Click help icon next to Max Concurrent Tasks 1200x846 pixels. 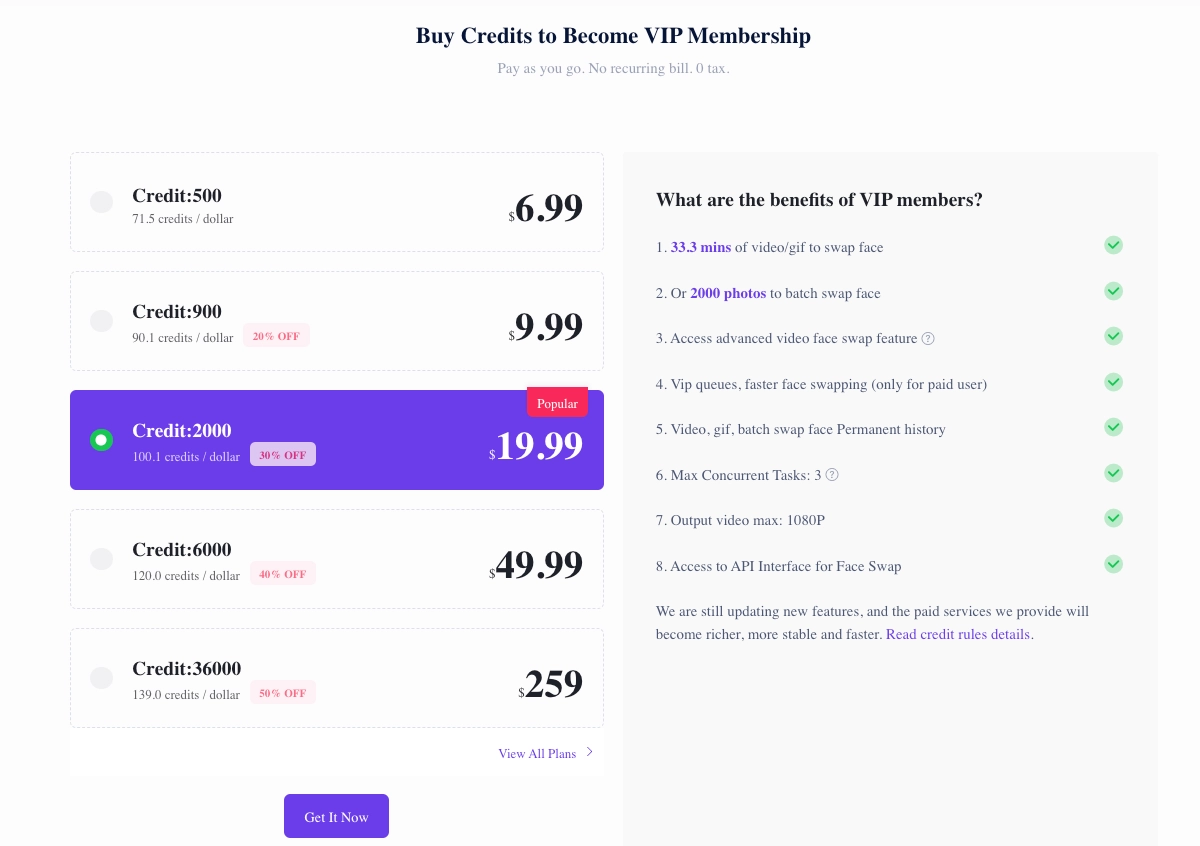[832, 475]
